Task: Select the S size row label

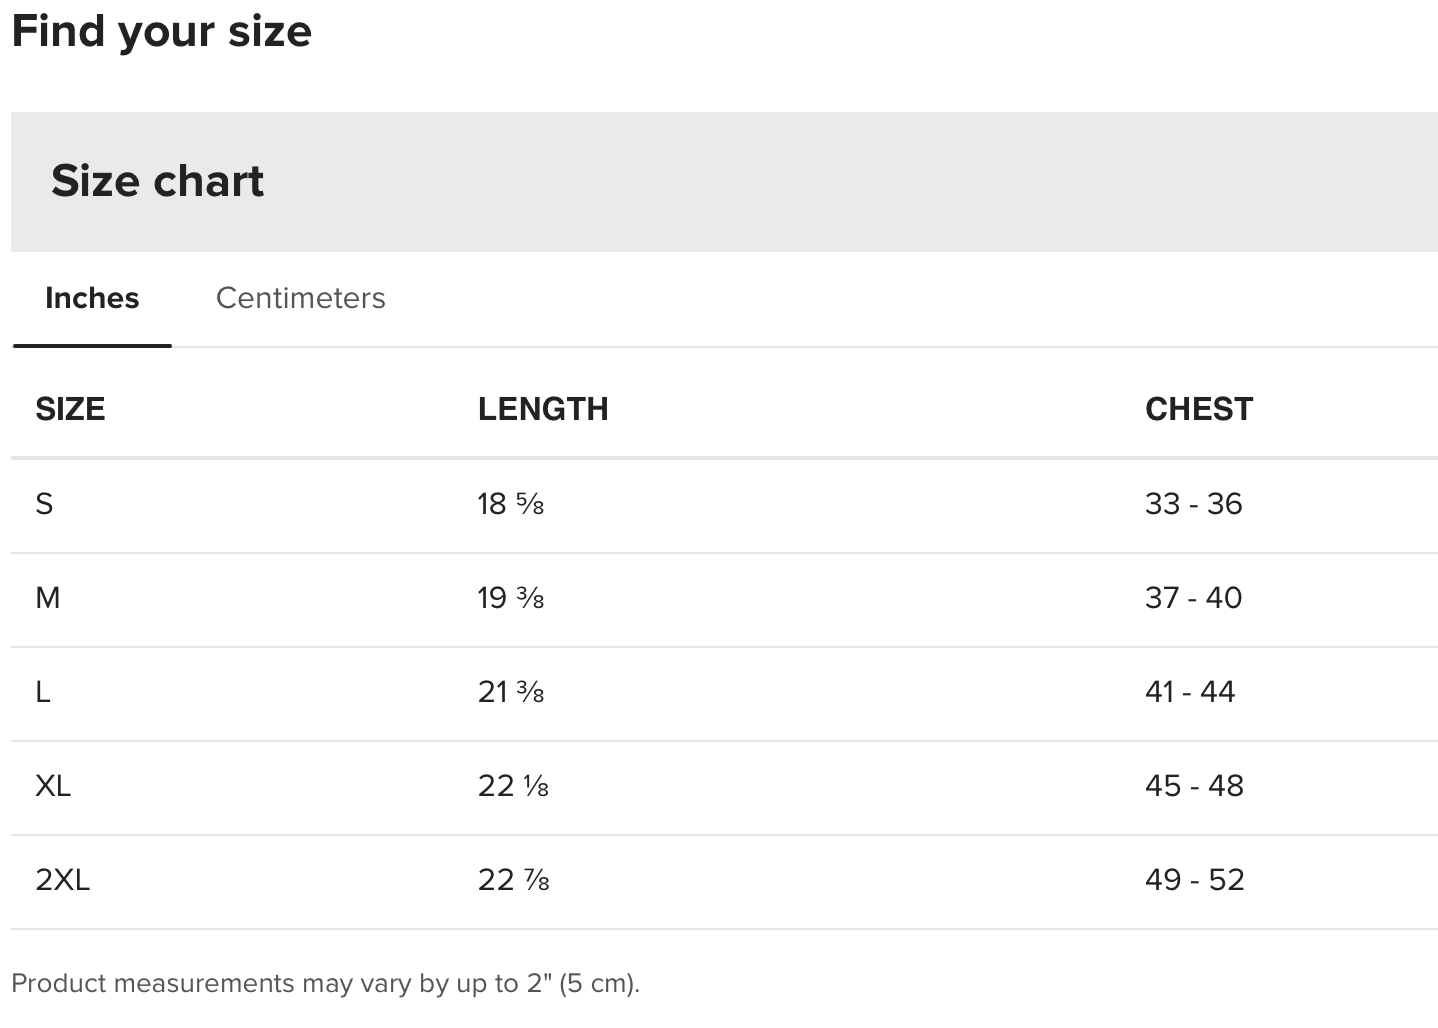Action: 44,504
